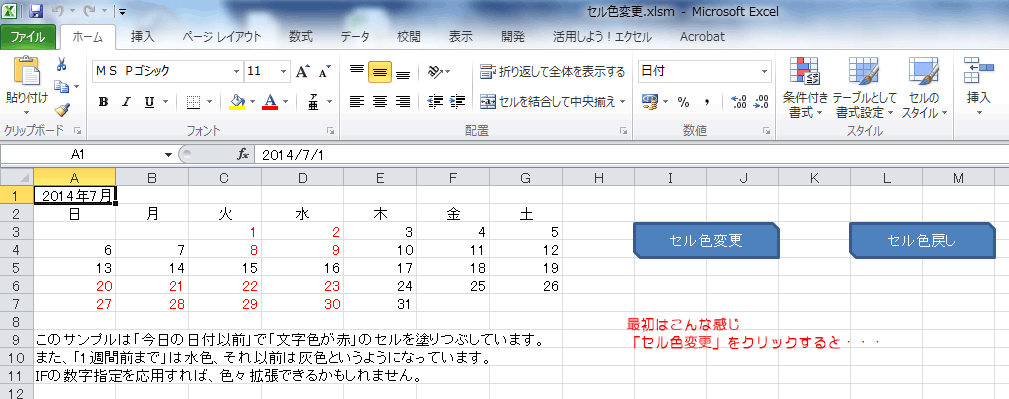This screenshot has width=1009, height=399.
Task: Click the Paste clipboard icon
Action: point(26,71)
